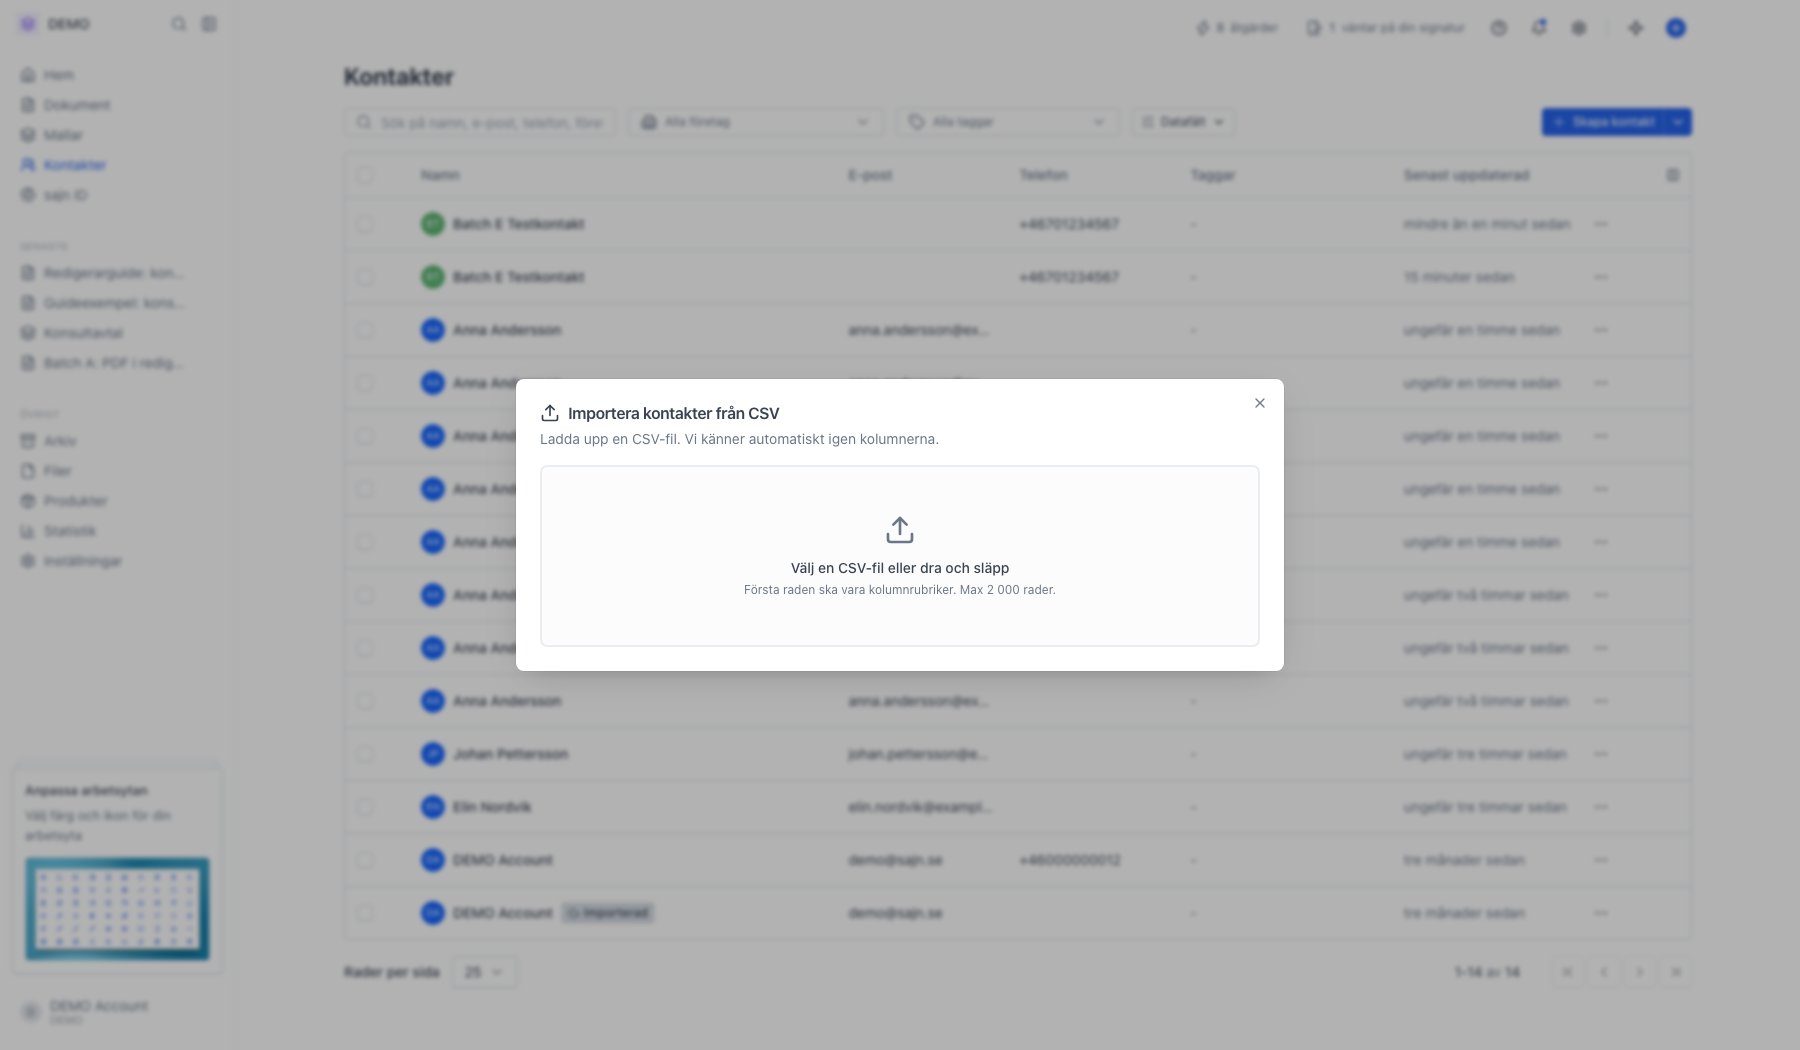Close the Importera kontakter från CSV dialog

click(1260, 403)
